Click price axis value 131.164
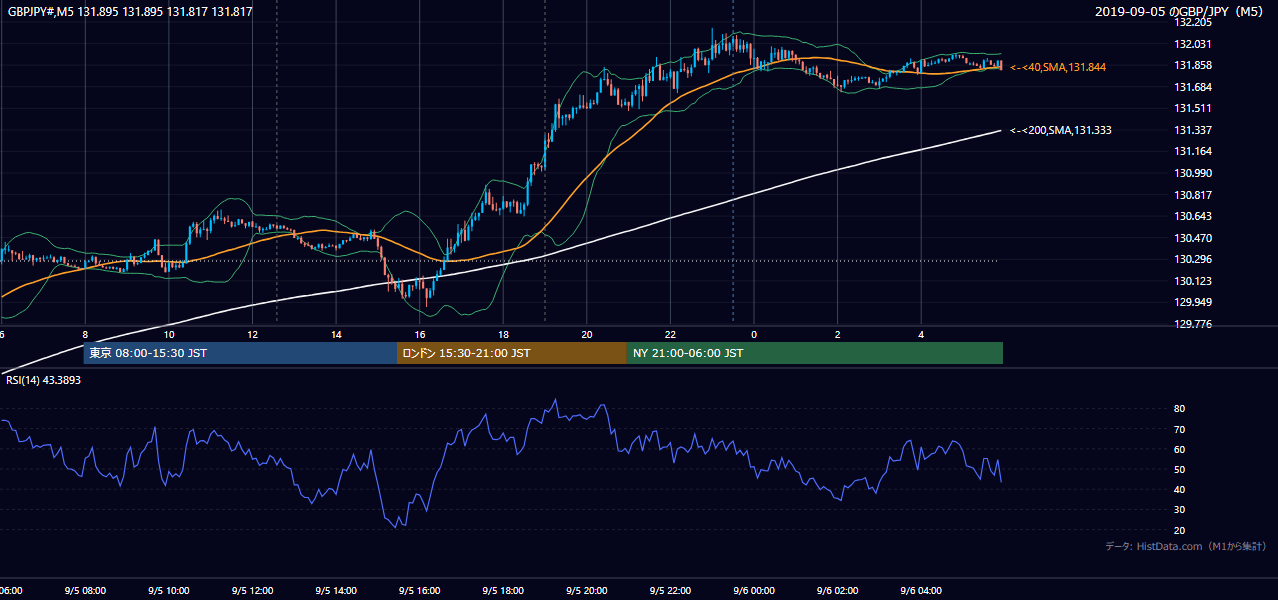 coord(1192,152)
